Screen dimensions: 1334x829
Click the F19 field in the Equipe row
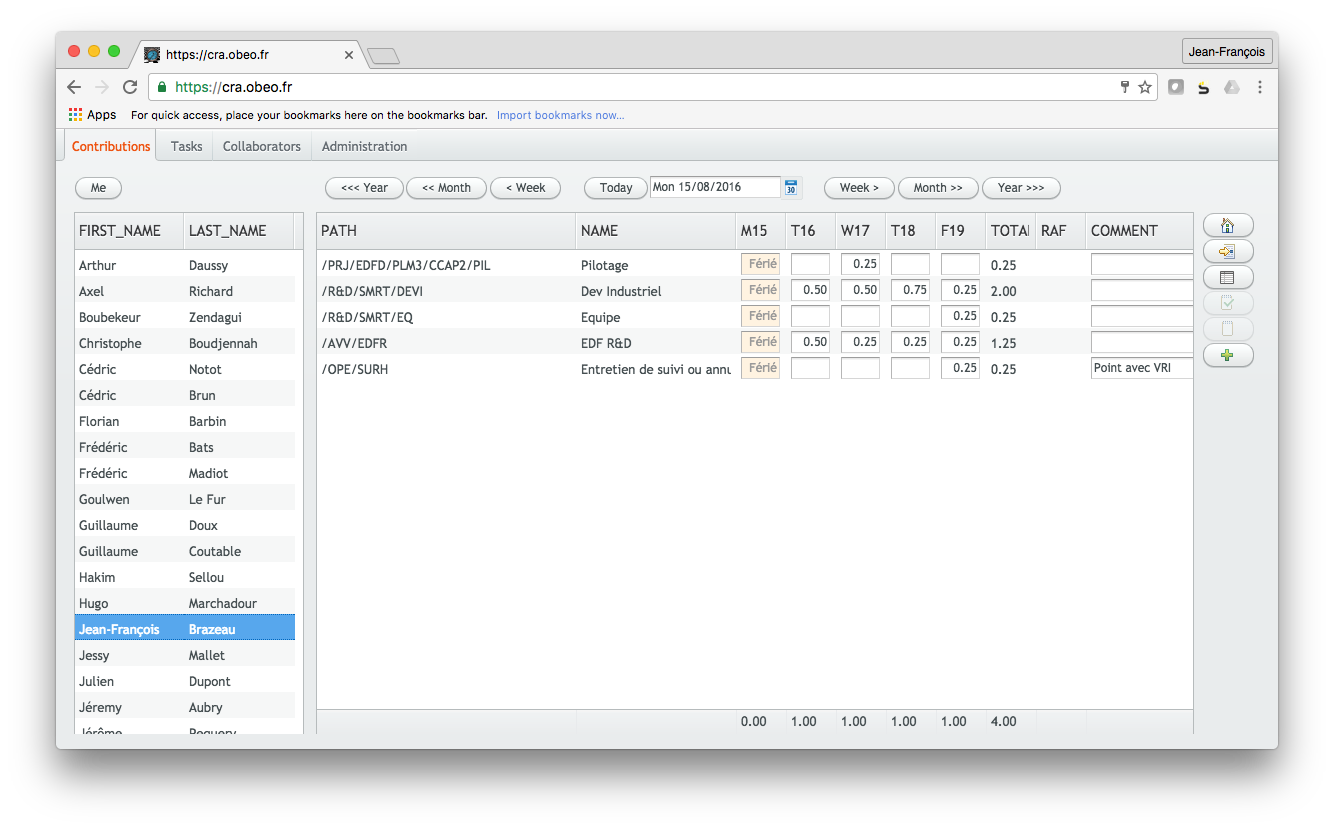tap(960, 317)
